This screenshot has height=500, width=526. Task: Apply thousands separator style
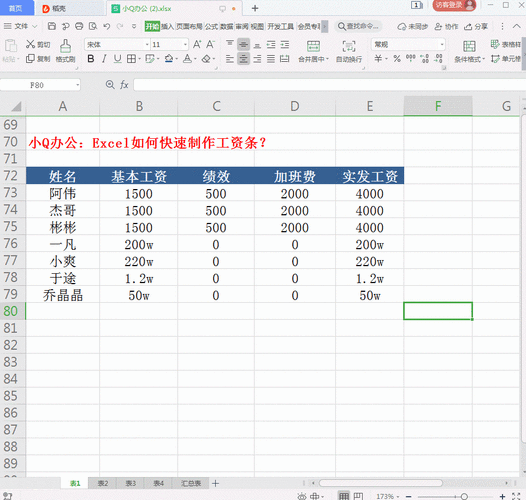pyautogui.click(x=411, y=59)
